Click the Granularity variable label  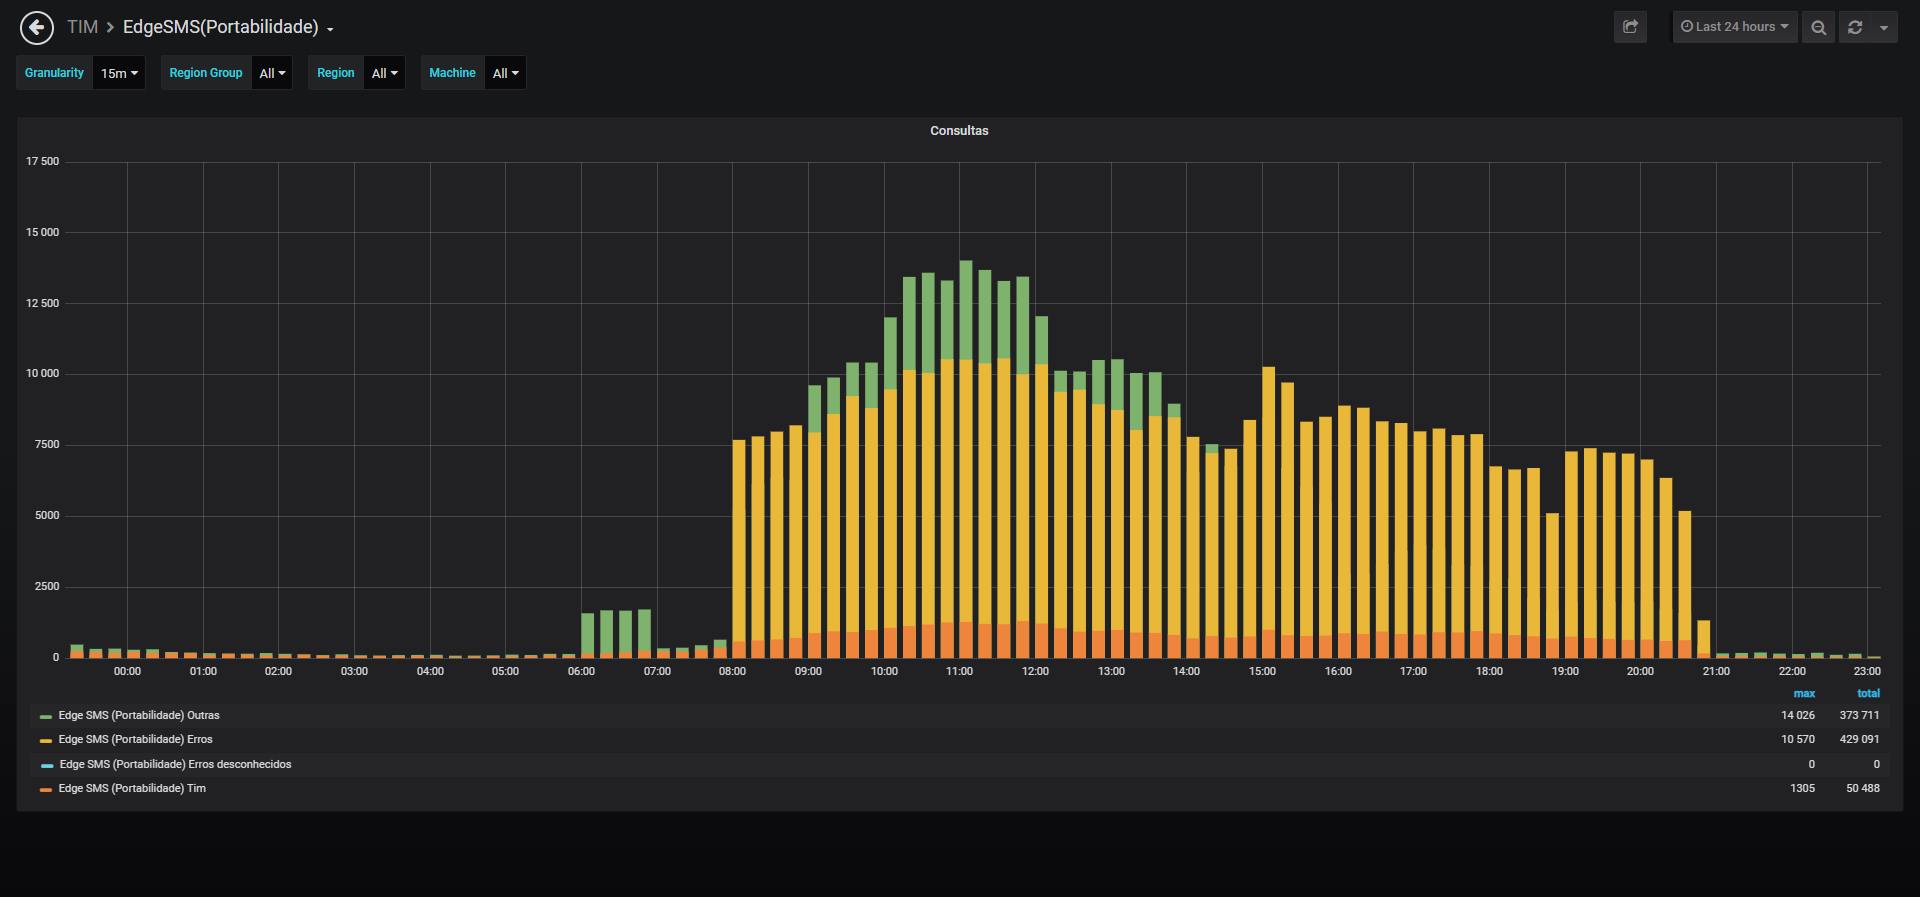coord(54,73)
